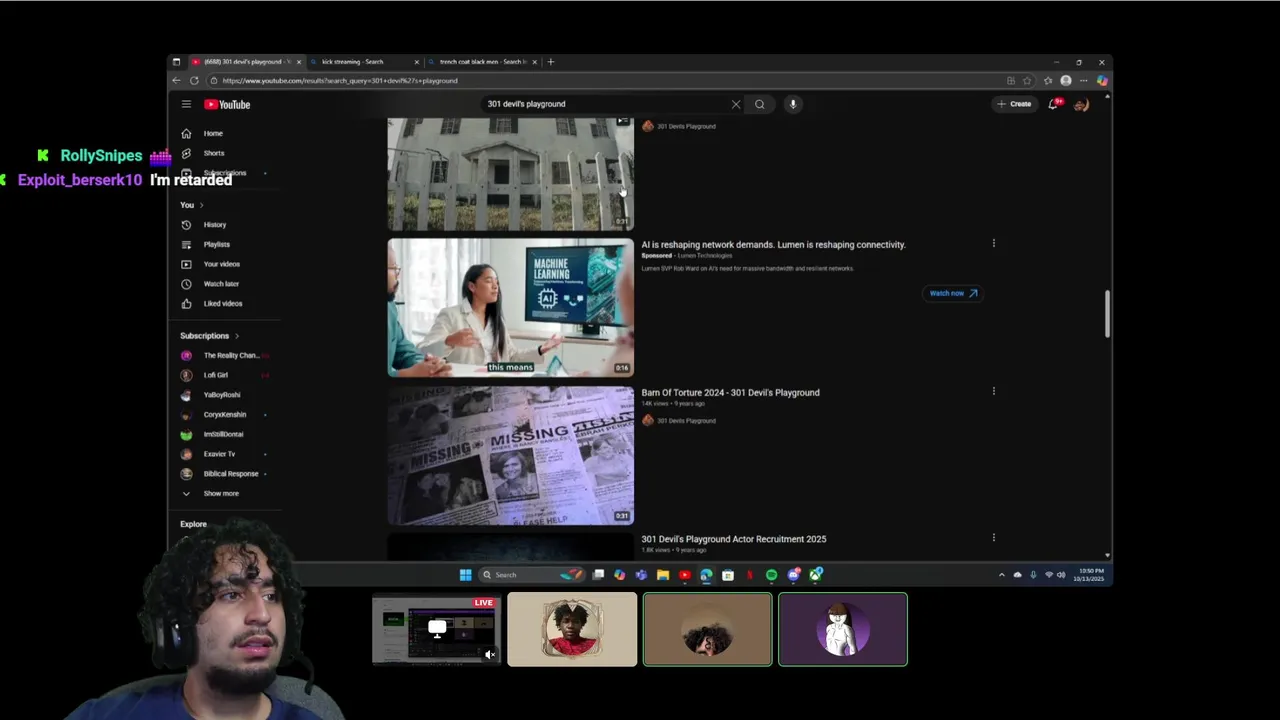Open Microsoft Store on the taskbar

pyautogui.click(x=728, y=574)
